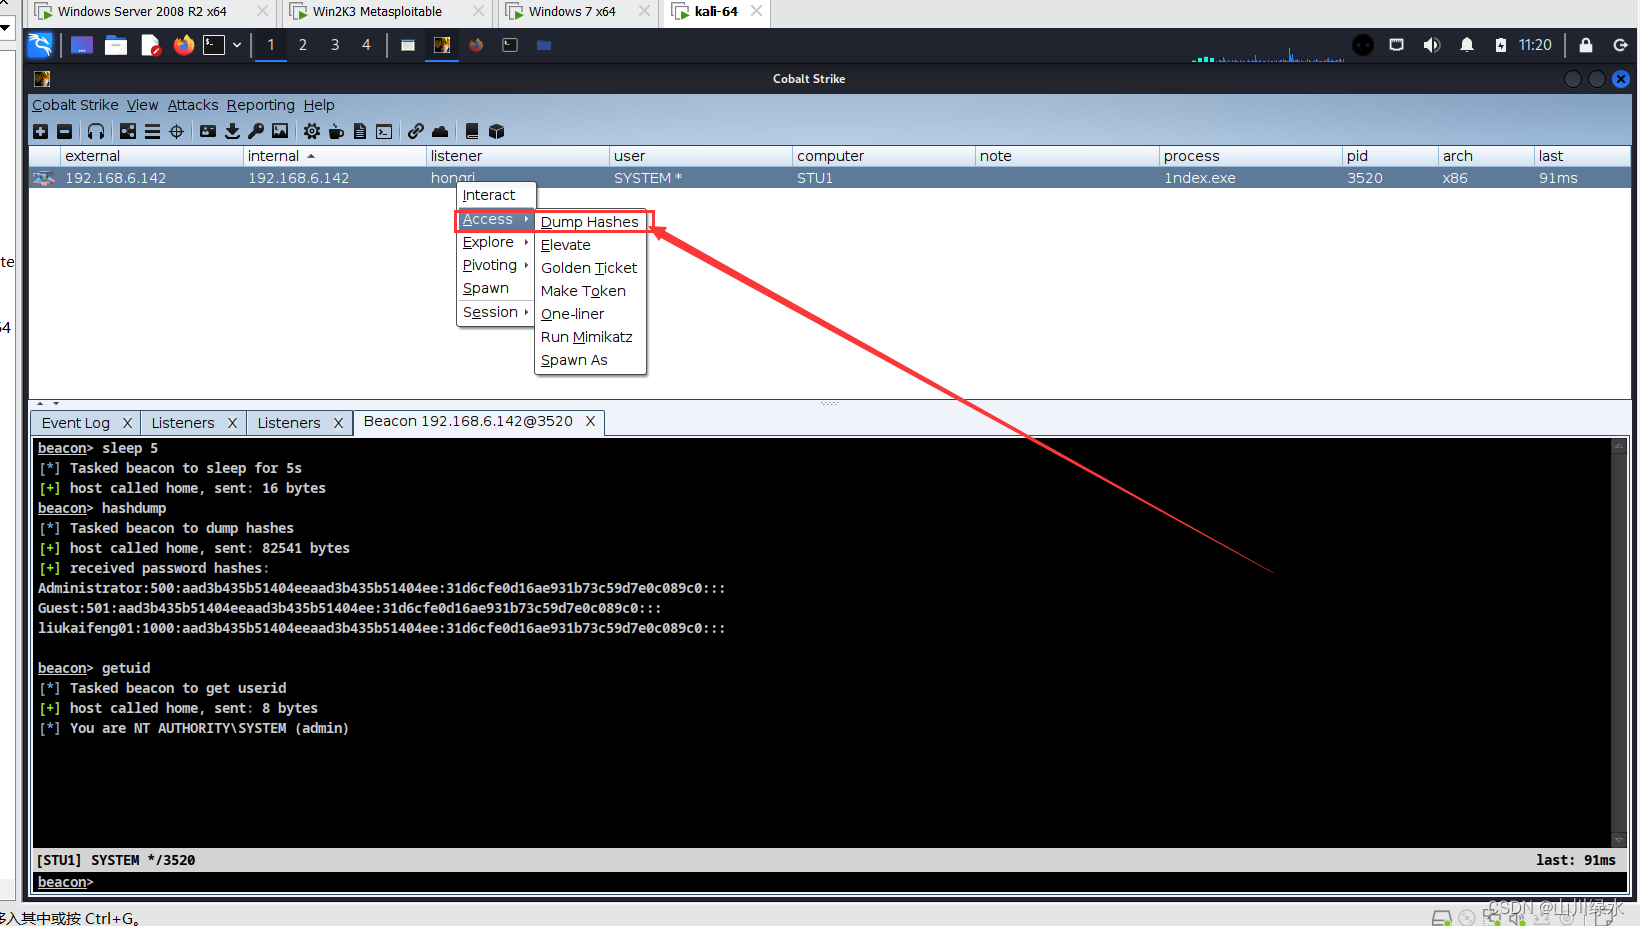1640x926 pixels.
Task: Open the Help menu
Action: point(319,105)
